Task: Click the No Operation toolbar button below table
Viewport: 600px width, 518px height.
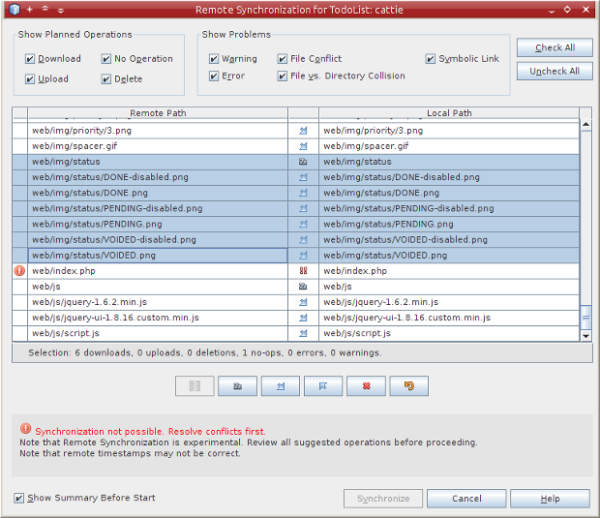Action: [x=237, y=385]
